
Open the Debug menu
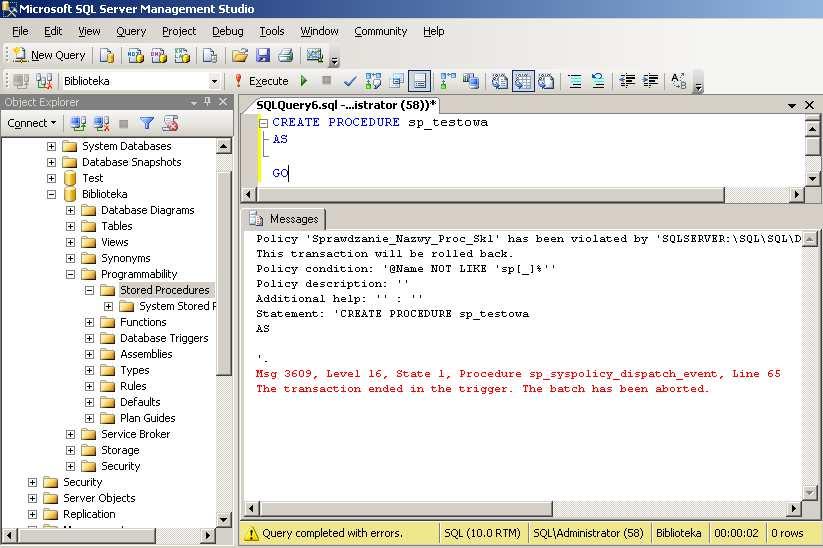pyautogui.click(x=227, y=31)
